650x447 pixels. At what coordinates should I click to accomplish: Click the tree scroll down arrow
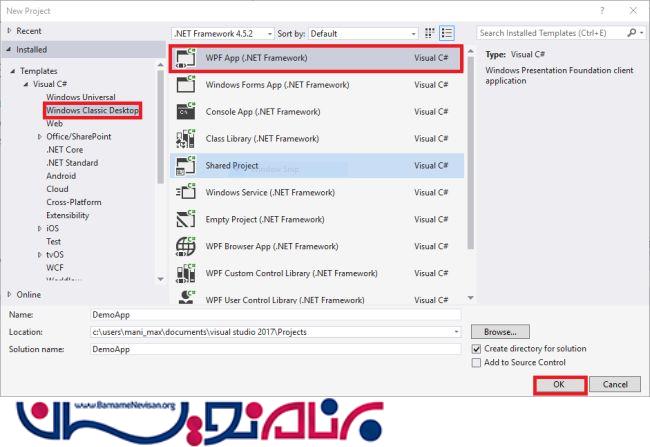160,279
